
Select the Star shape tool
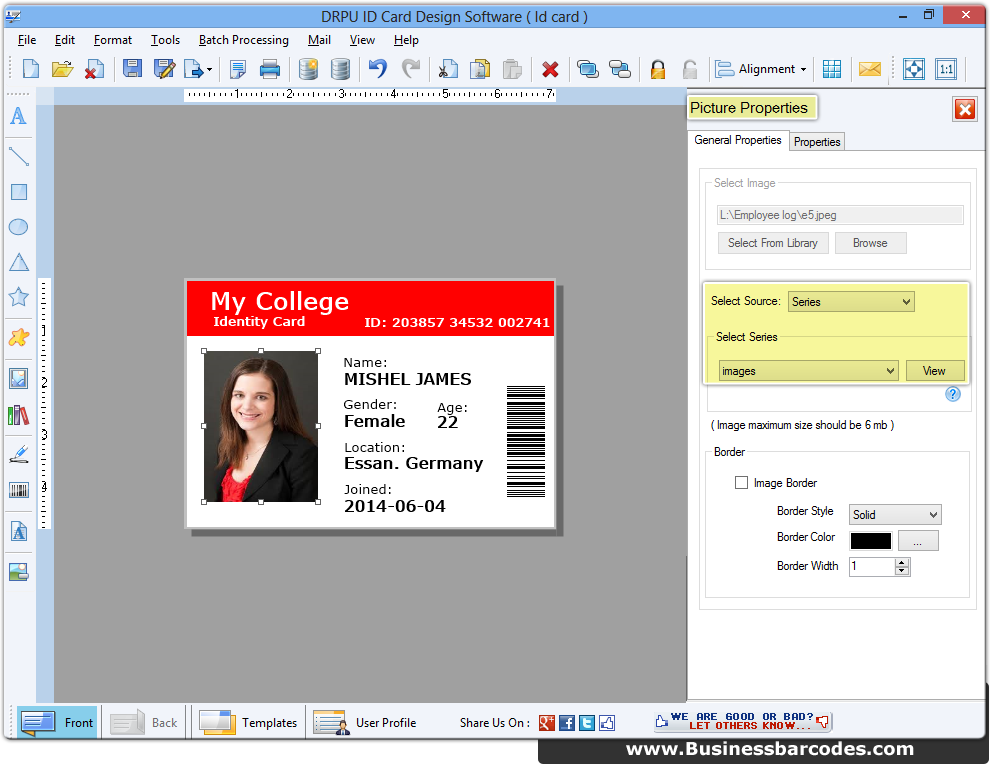coord(17,295)
